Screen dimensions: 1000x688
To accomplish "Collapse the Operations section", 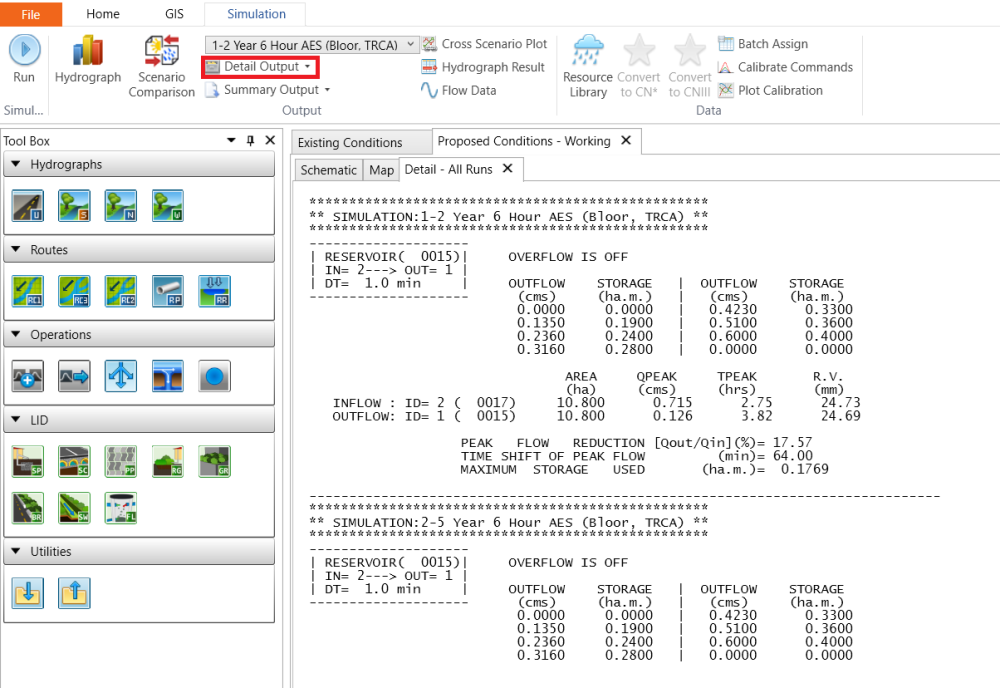I will tap(16, 334).
